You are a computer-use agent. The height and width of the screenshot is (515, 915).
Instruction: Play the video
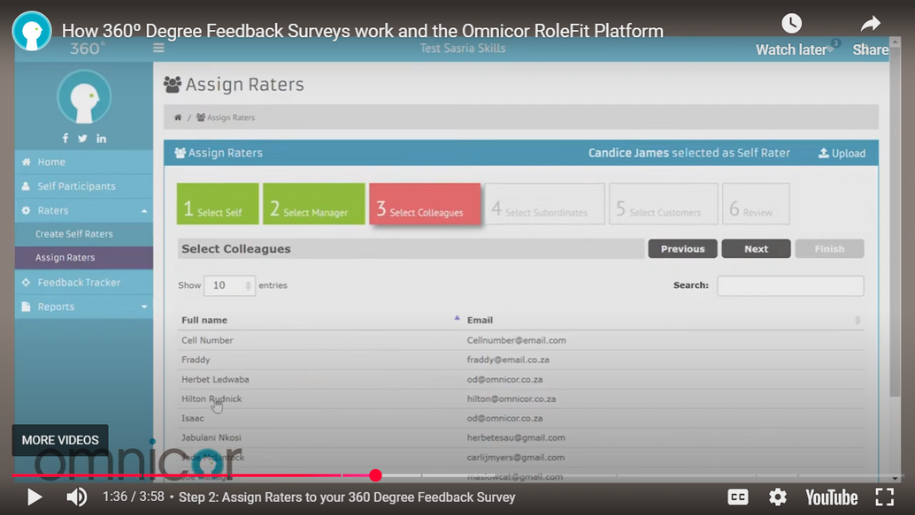pyautogui.click(x=34, y=497)
